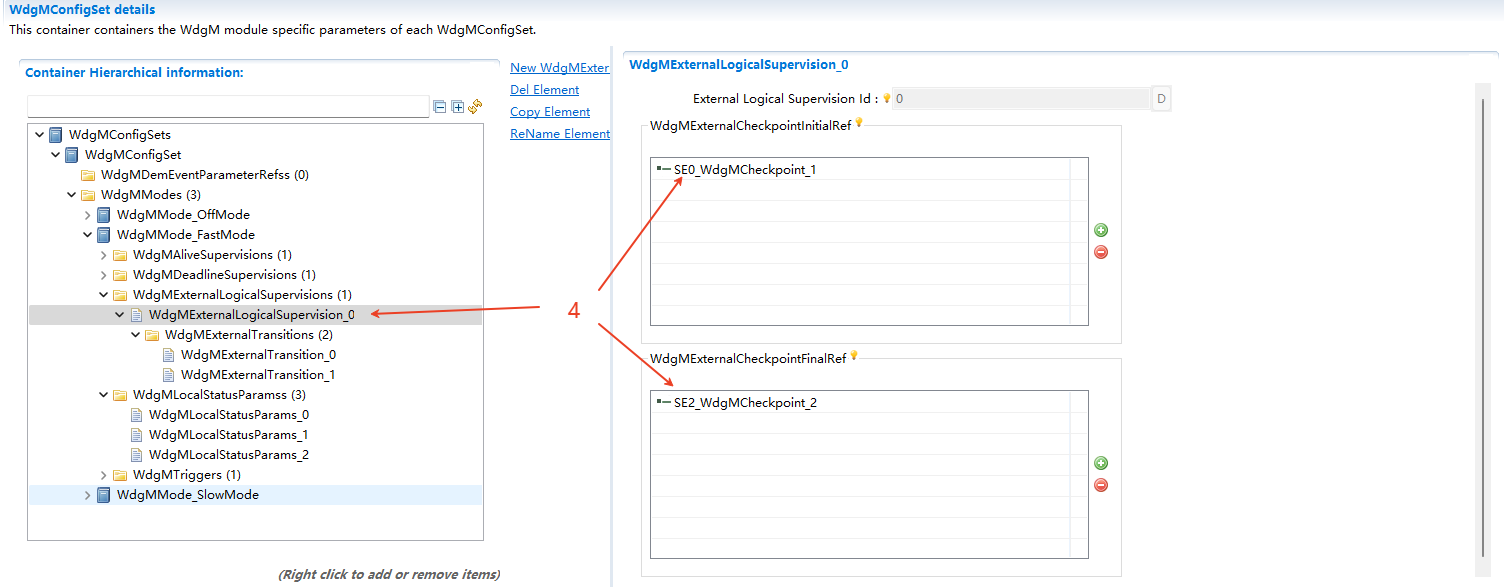Add a checkpoint to WdgMExternalCheckpointInitialRef with green plus
1504x587 pixels.
click(x=1100, y=230)
